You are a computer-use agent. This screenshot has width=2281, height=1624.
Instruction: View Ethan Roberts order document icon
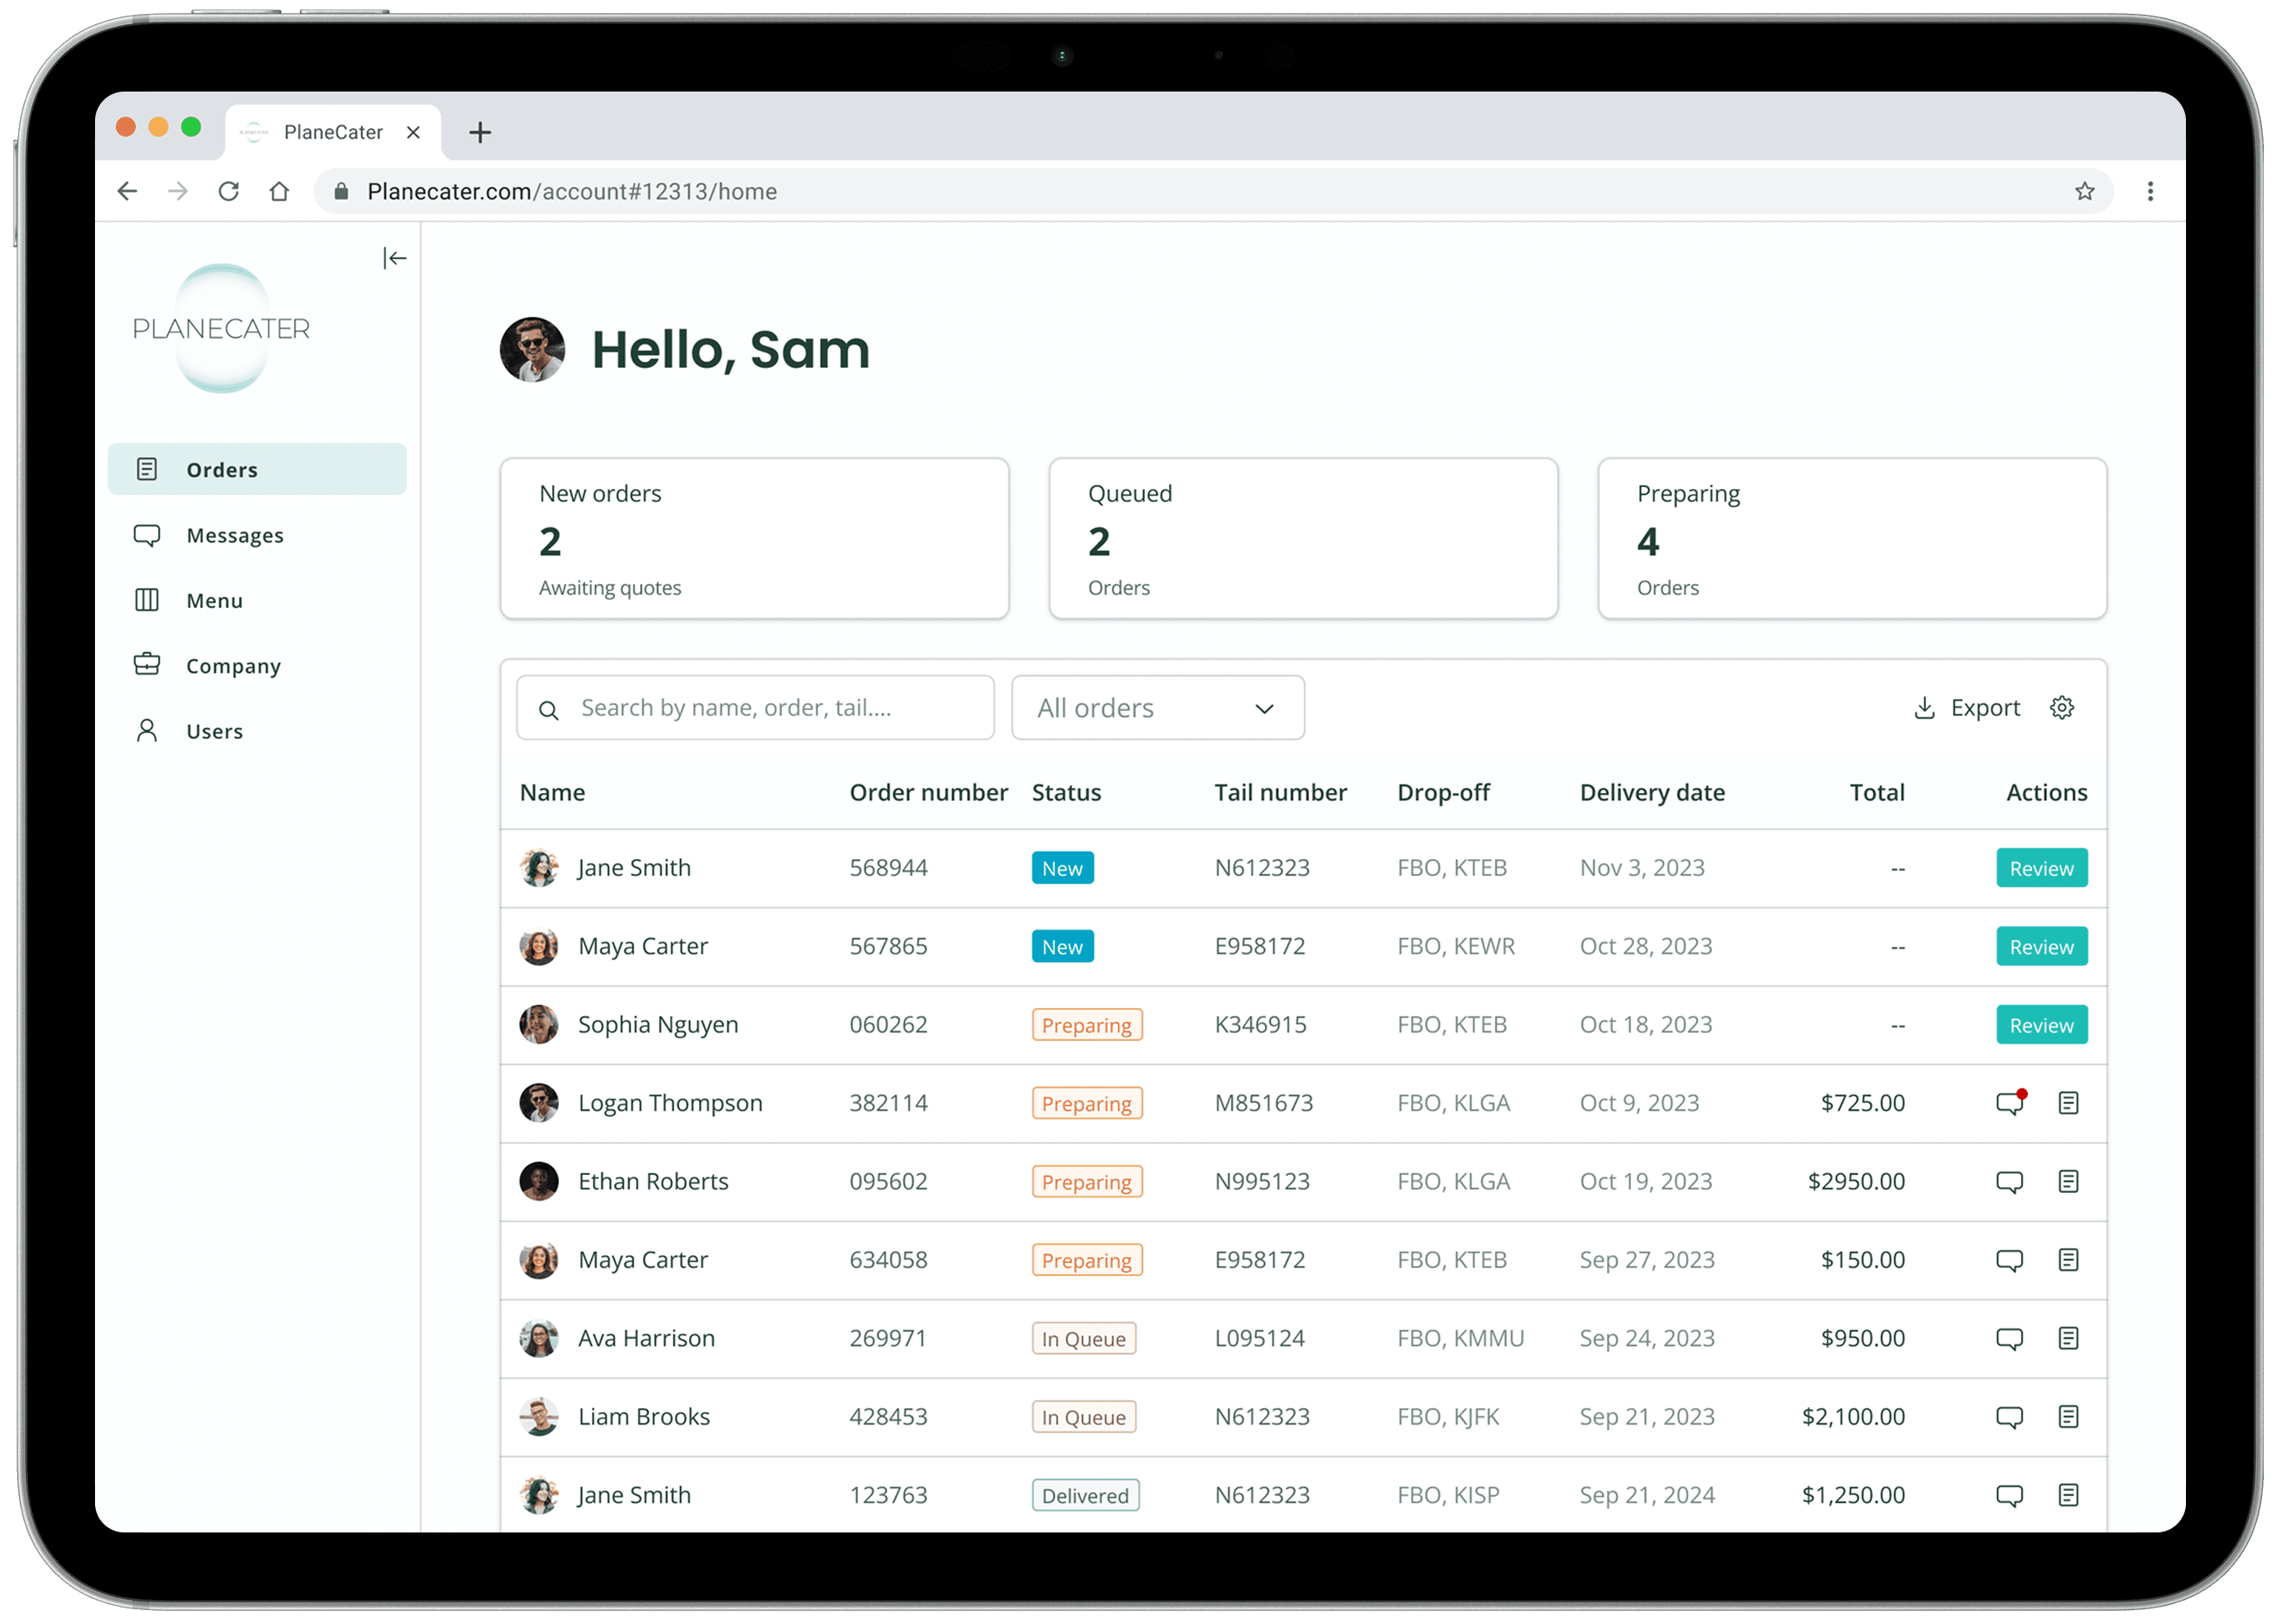[x=2068, y=1182]
